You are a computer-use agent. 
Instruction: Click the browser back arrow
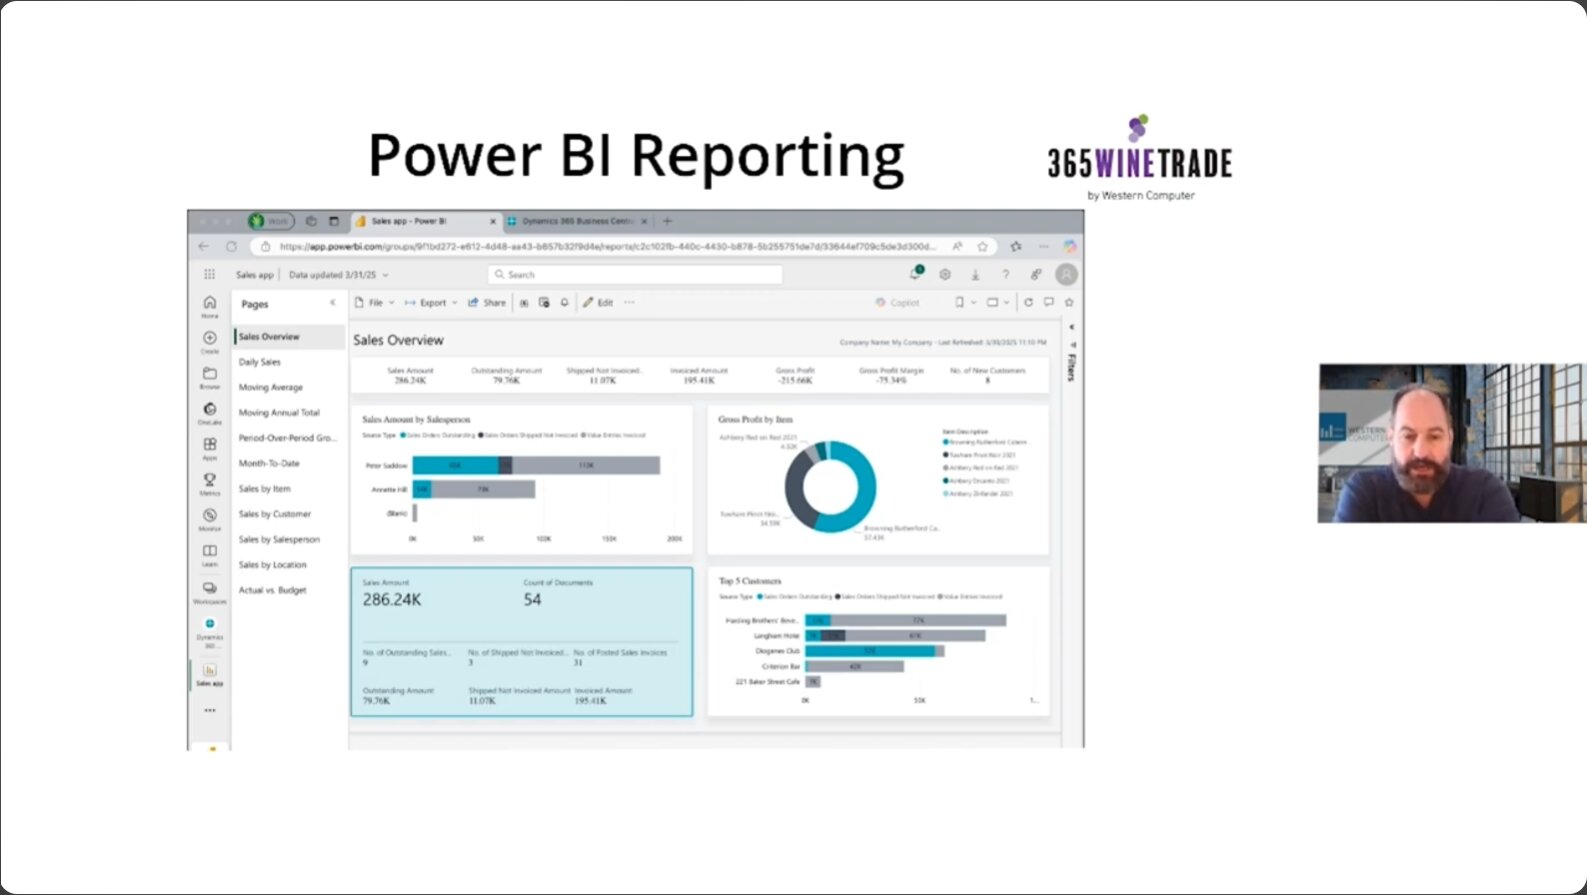click(204, 246)
